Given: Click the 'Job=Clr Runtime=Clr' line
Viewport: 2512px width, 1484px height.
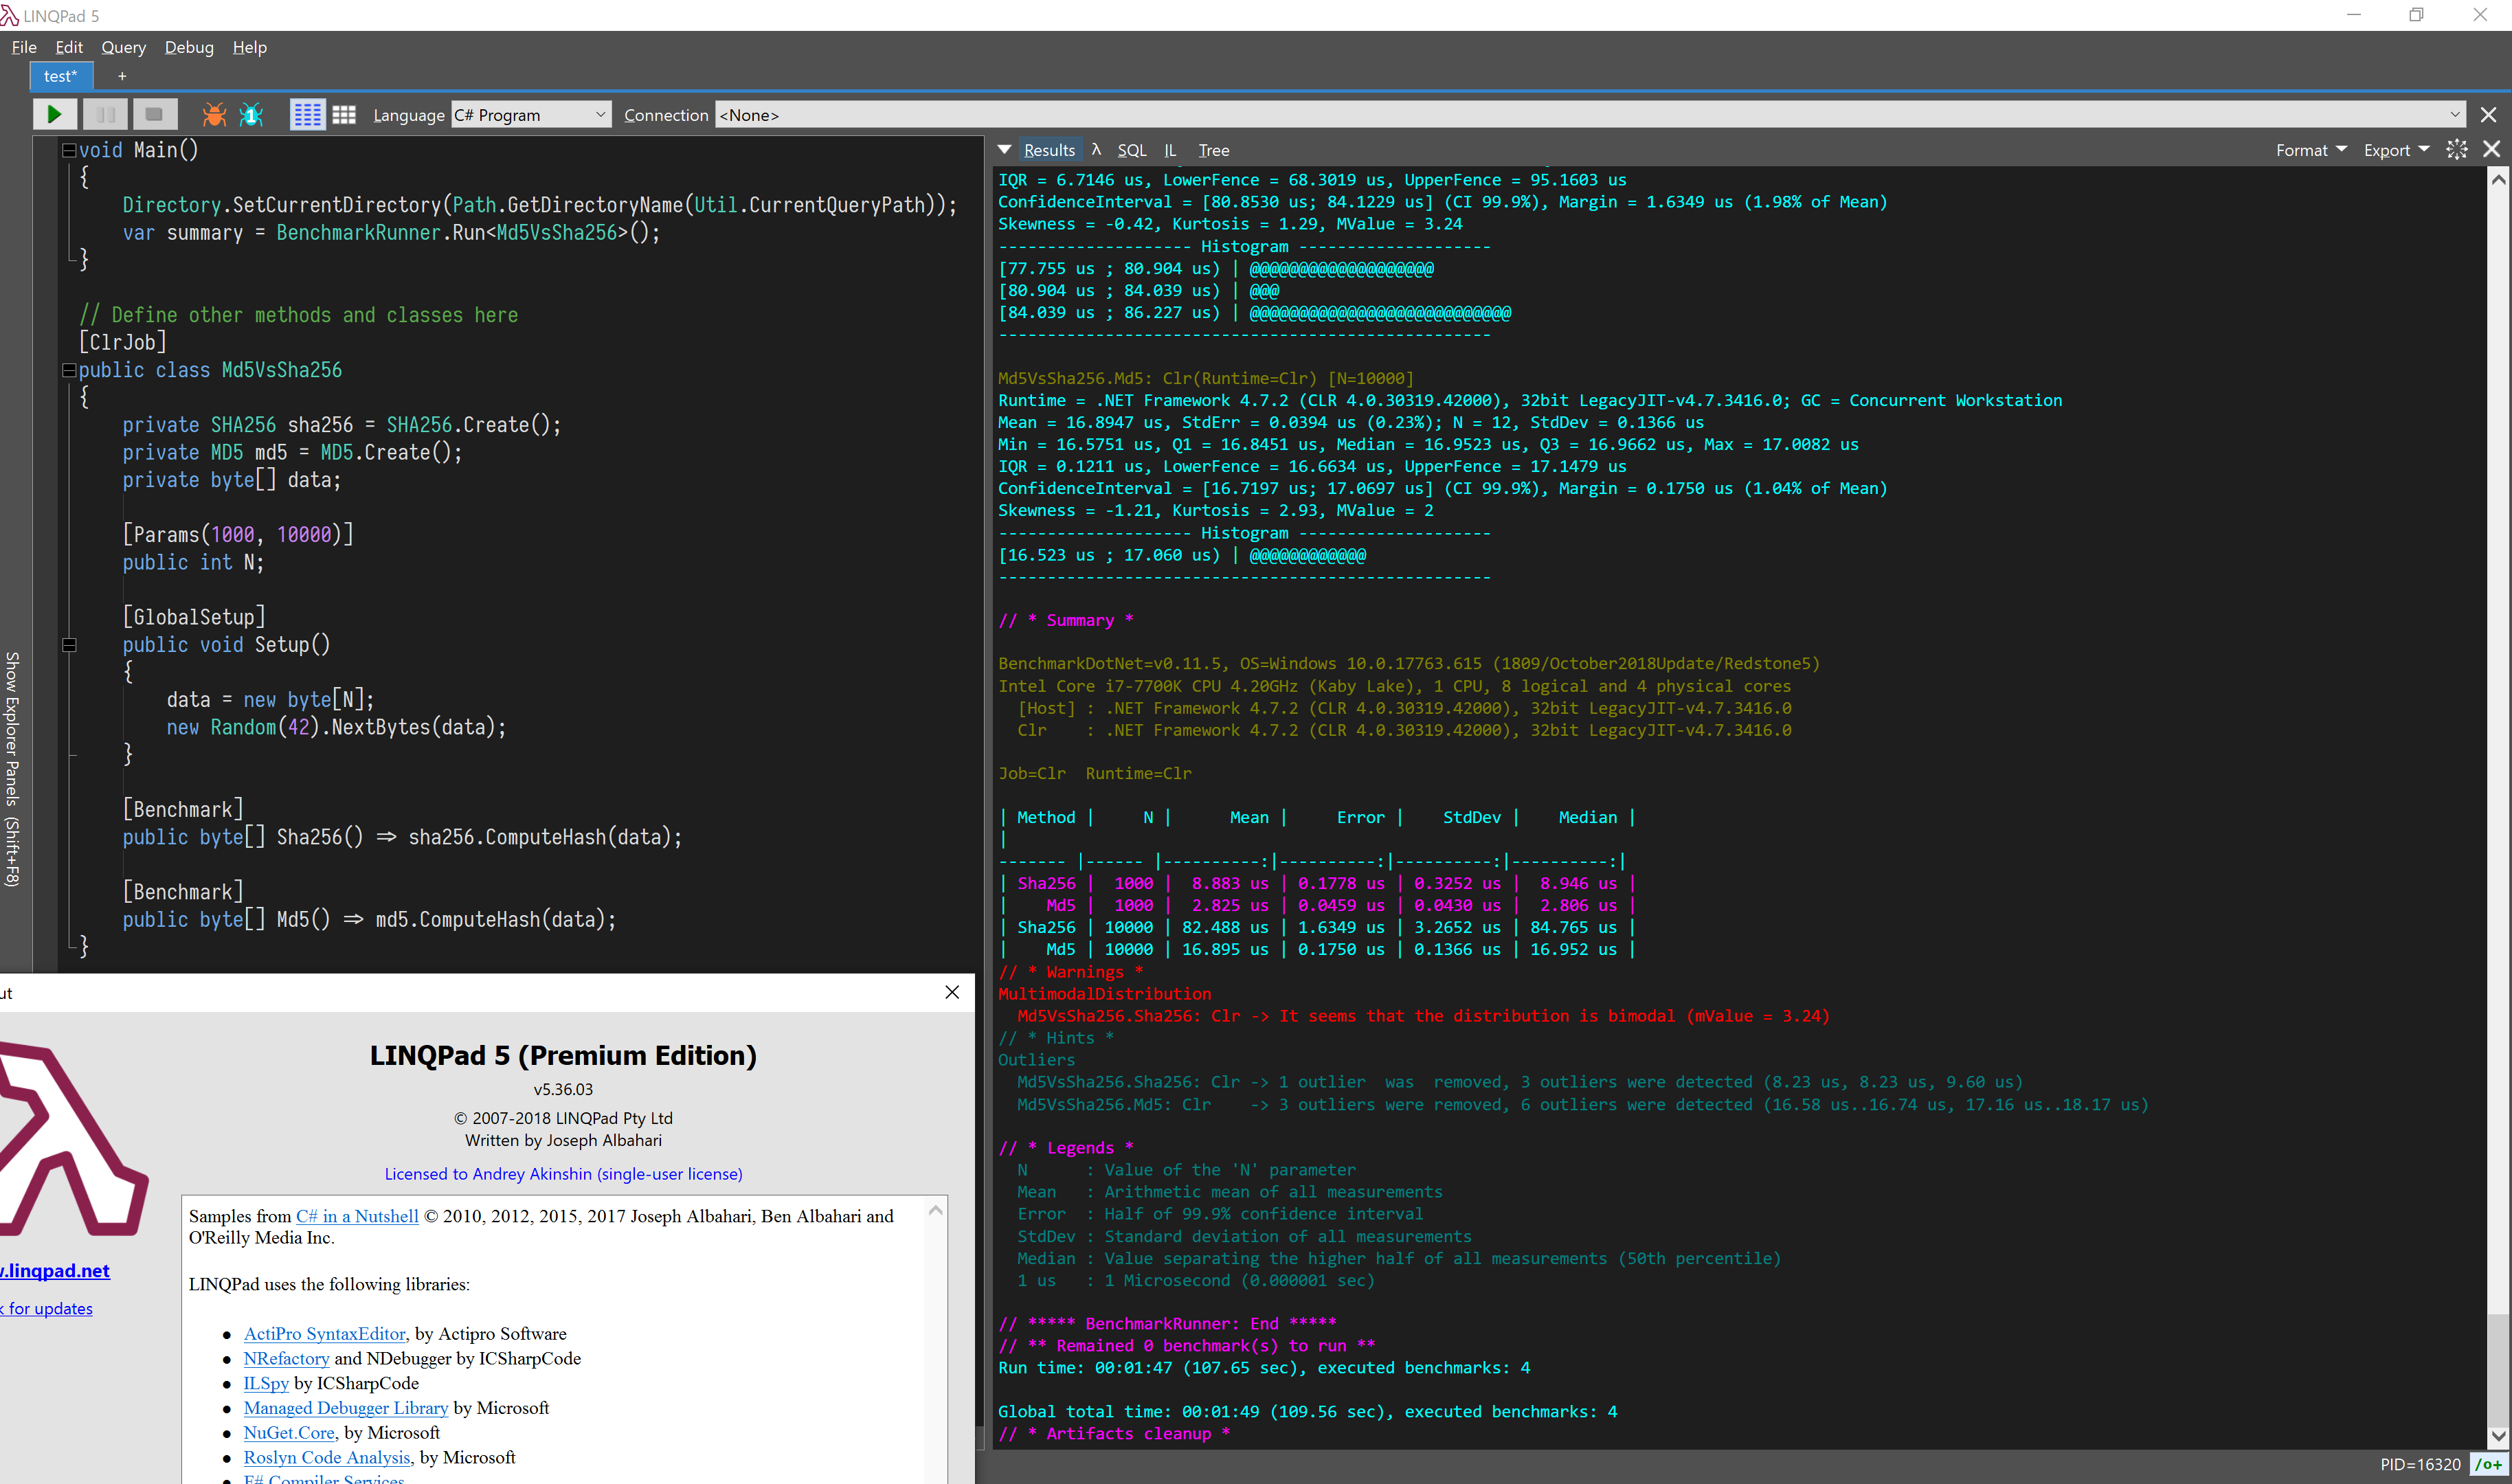Looking at the screenshot, I should click(x=1095, y=773).
